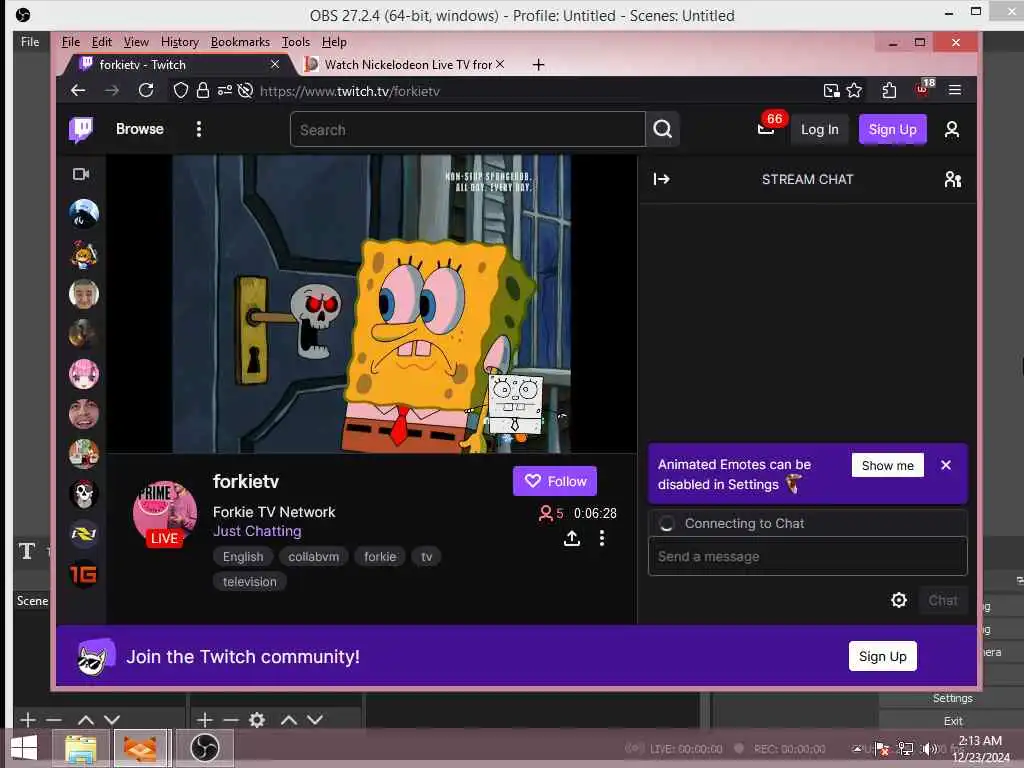
Task: Click Sign Up in the purple banner
Action: point(882,656)
